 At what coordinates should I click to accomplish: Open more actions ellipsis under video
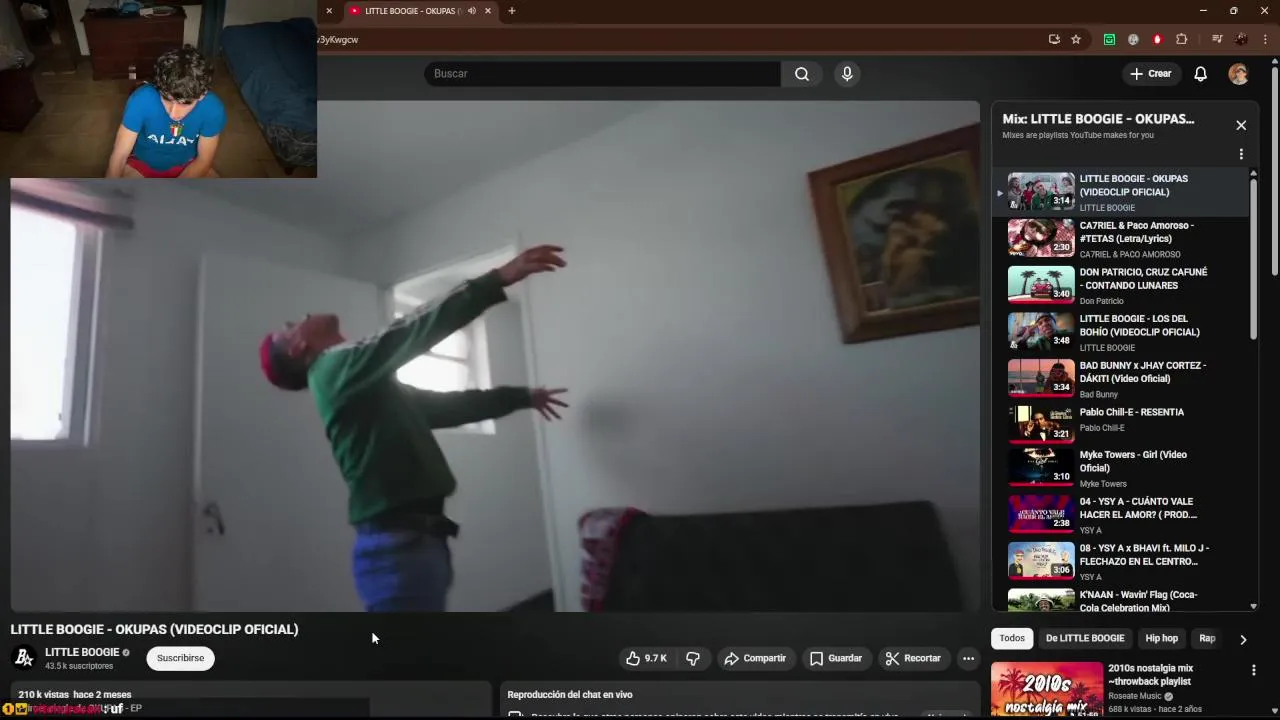pyautogui.click(x=968, y=658)
